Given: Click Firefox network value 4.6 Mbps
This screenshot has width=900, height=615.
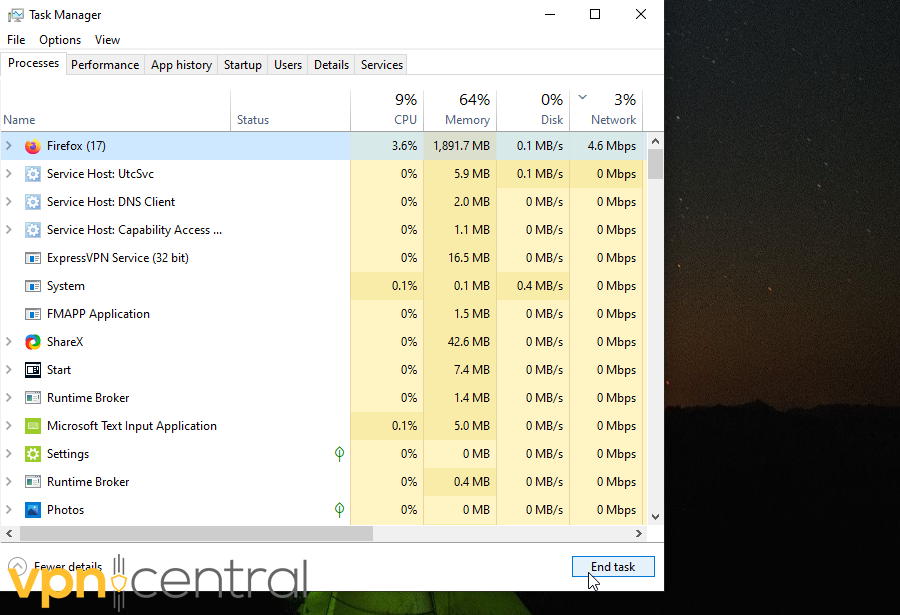Looking at the screenshot, I should (611, 146).
